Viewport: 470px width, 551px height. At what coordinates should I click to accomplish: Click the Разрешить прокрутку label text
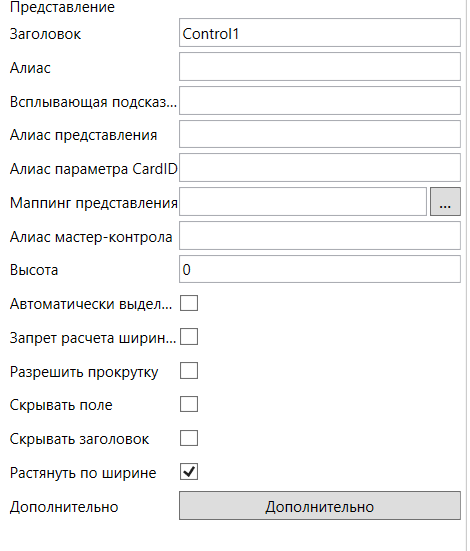[84, 372]
